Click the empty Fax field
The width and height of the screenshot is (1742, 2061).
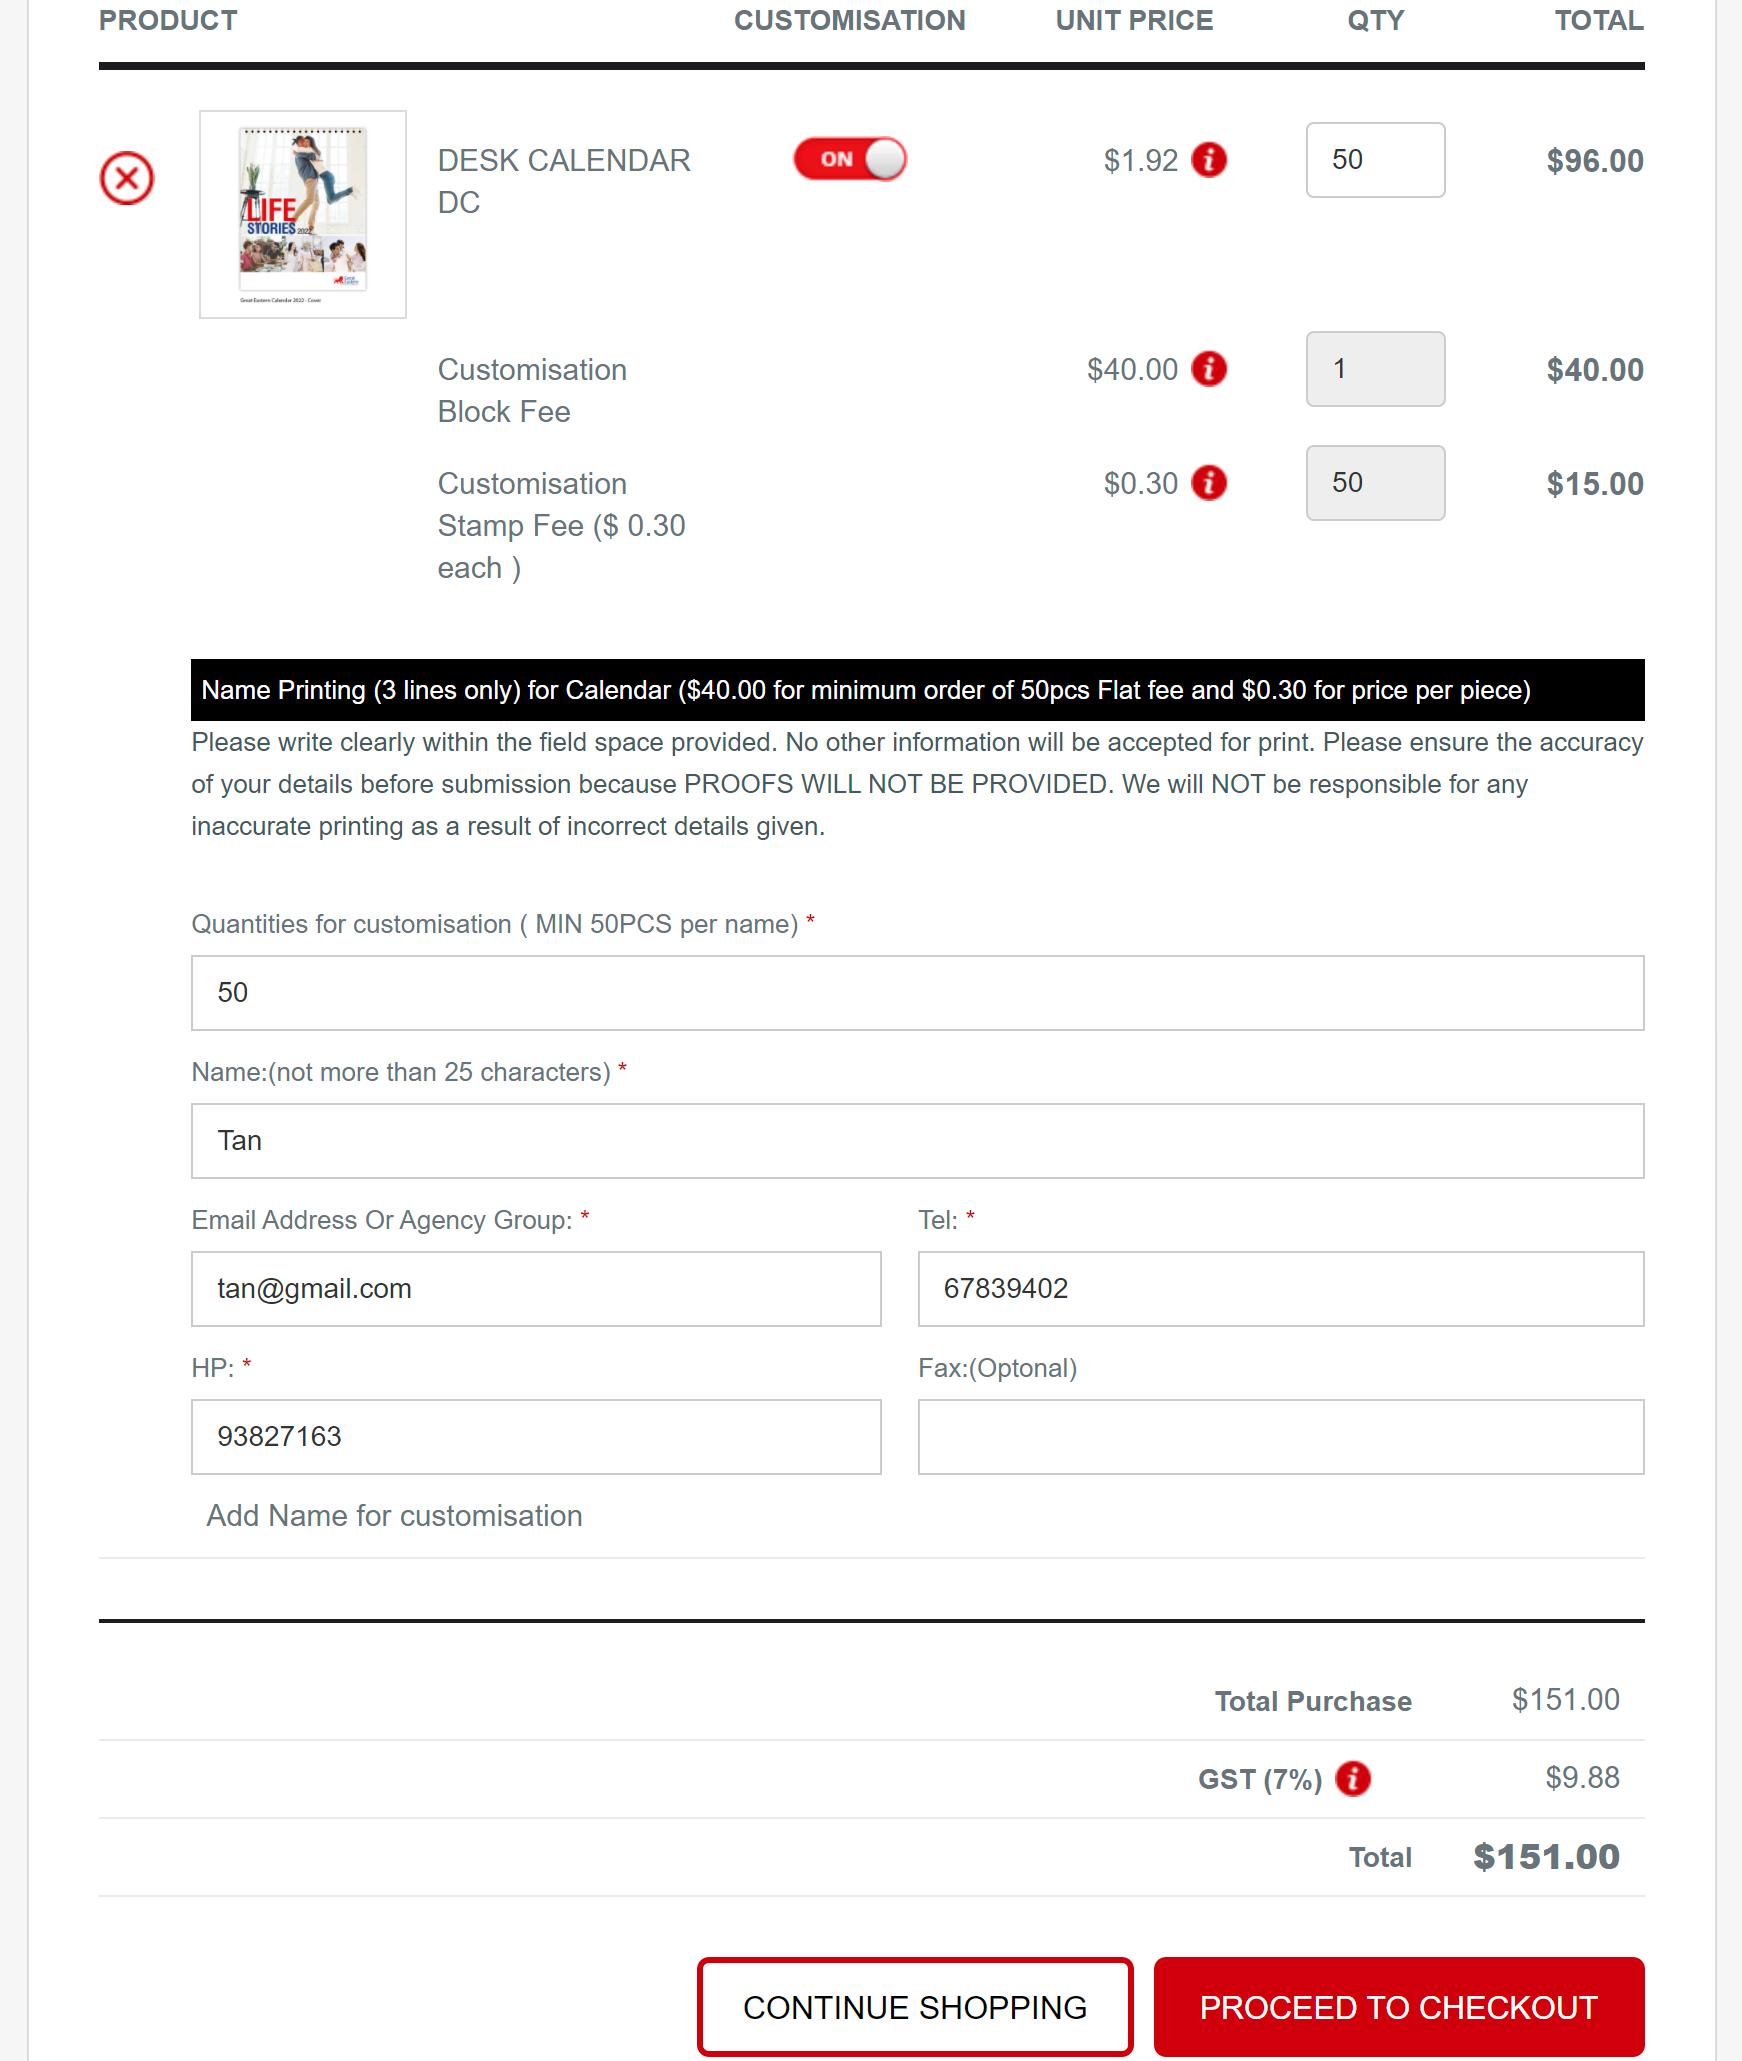(x=1280, y=1437)
